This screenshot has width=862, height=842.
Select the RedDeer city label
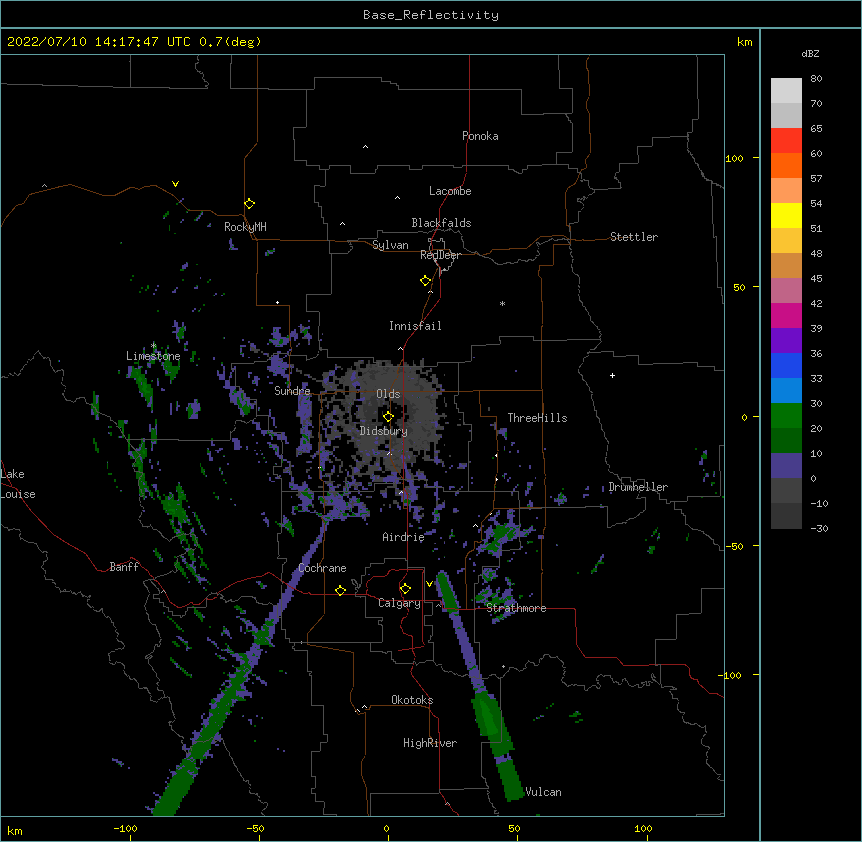440,255
